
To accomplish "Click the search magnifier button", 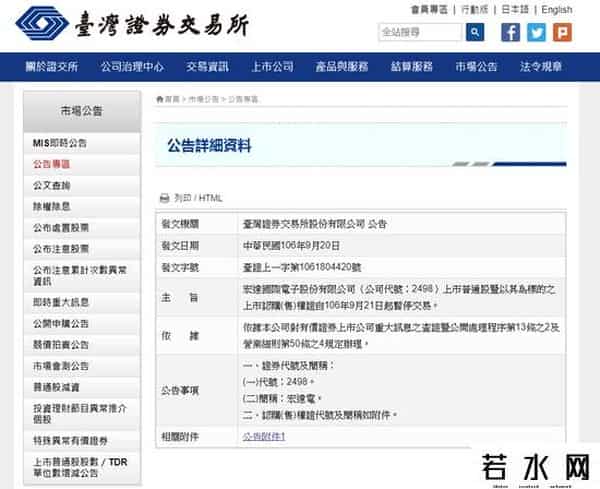I will (475, 32).
